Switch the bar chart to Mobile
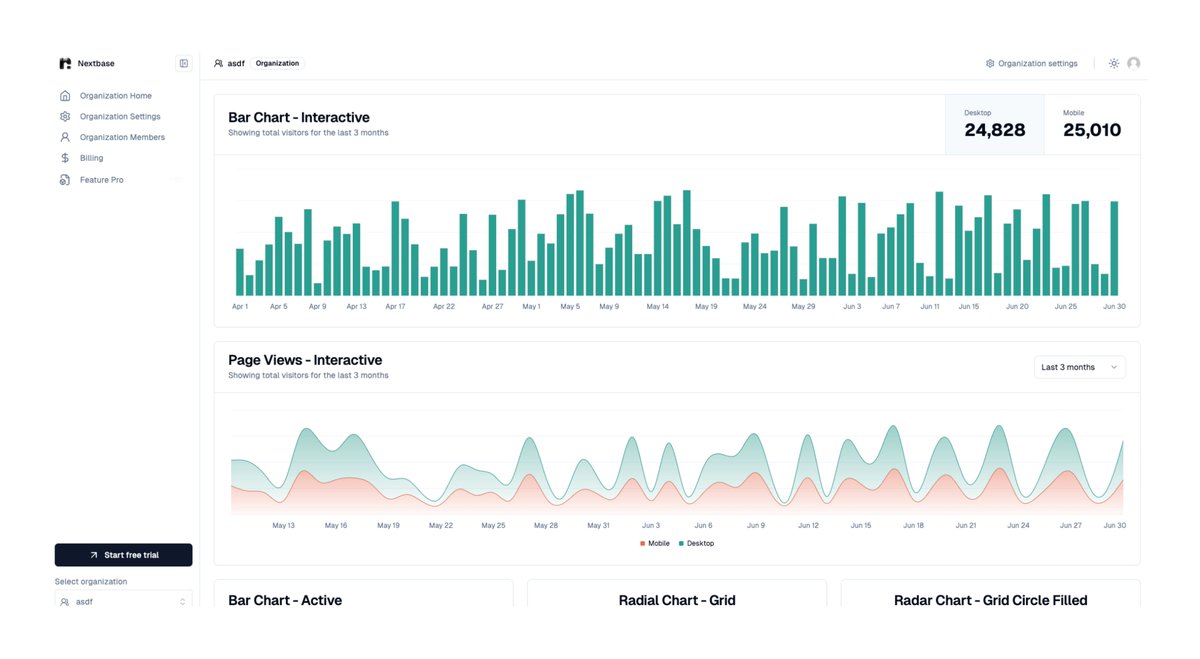 [x=1092, y=125]
